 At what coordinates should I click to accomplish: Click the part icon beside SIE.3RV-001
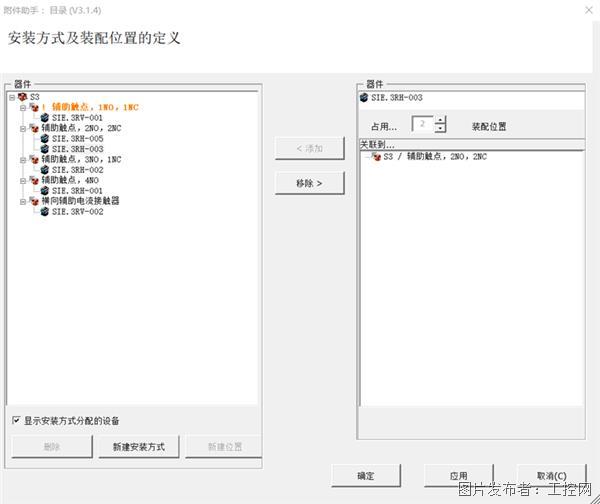click(x=45, y=118)
